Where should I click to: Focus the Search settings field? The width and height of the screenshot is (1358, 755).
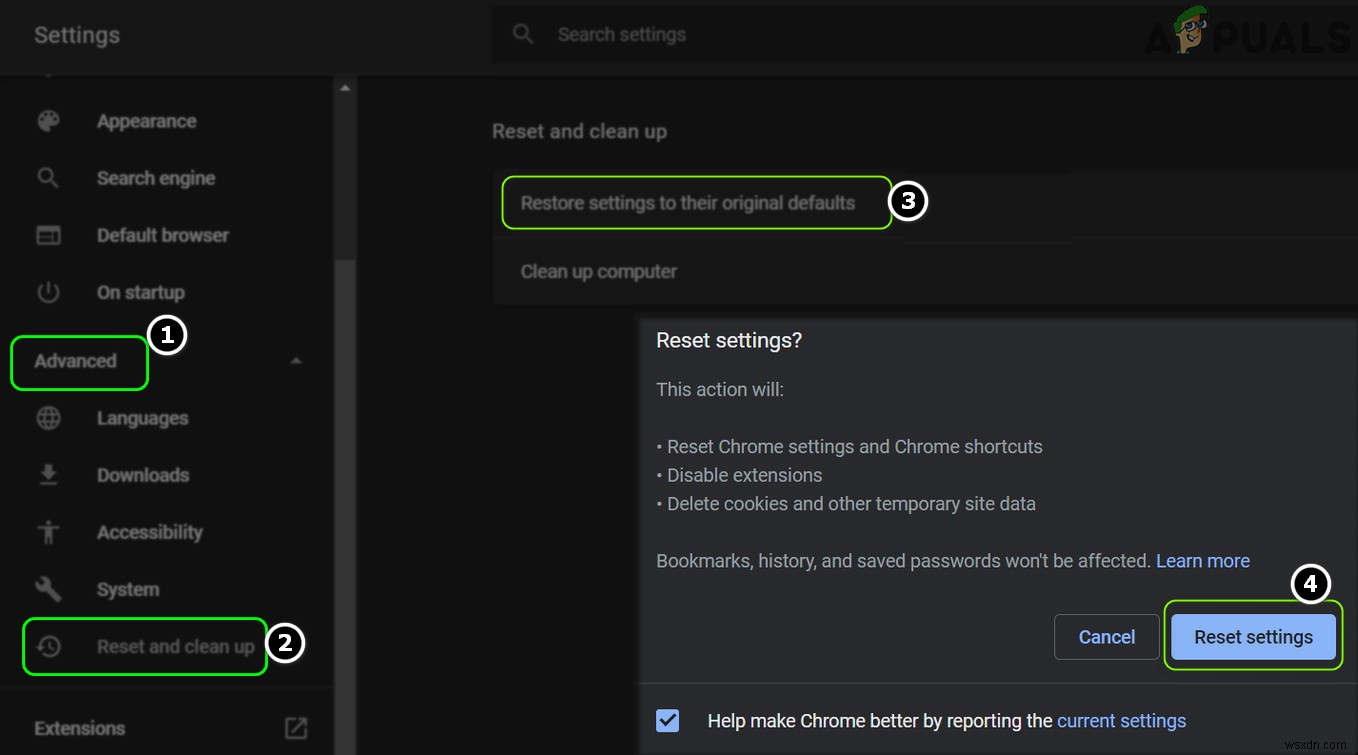(700, 35)
